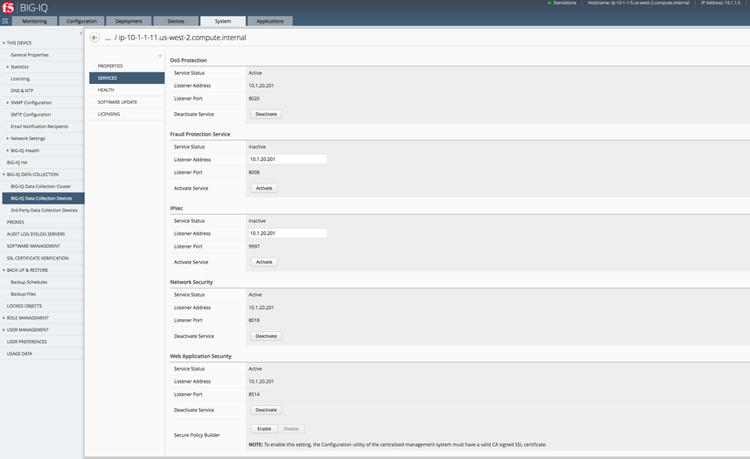
Task: Enable Secure Policy Builder
Action: coord(264,429)
